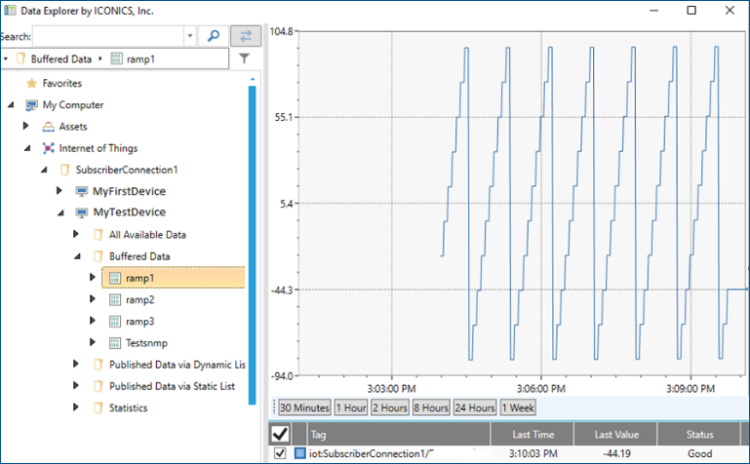Set time range to 24 Hours

474,408
